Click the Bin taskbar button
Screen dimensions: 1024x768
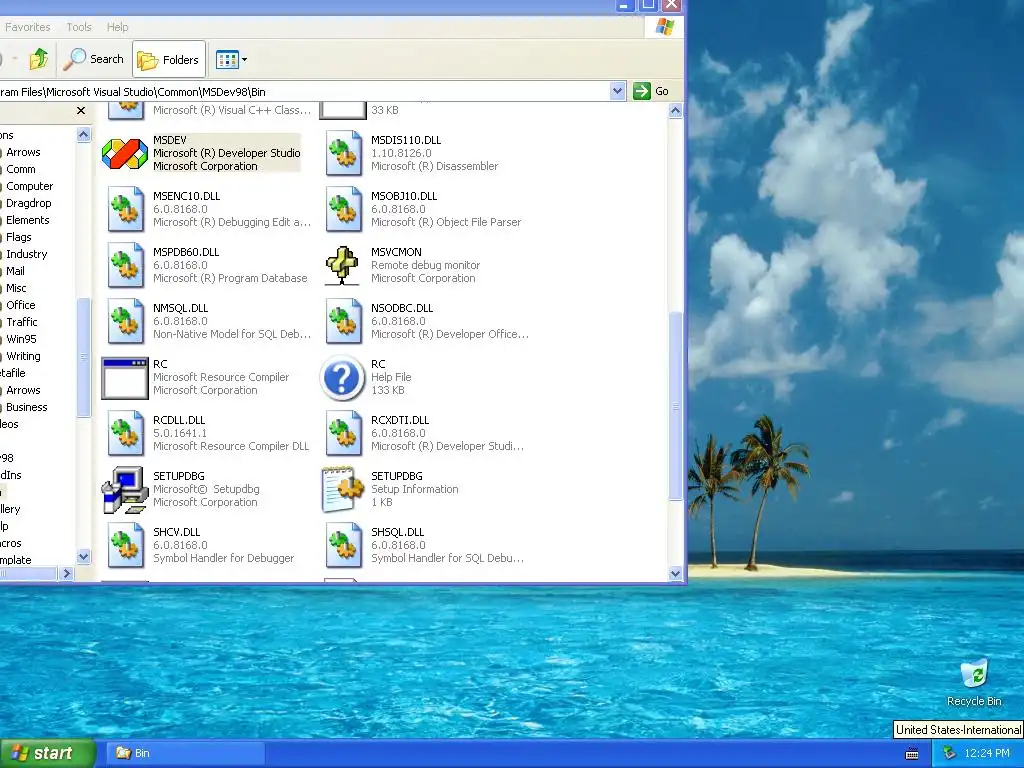click(185, 754)
